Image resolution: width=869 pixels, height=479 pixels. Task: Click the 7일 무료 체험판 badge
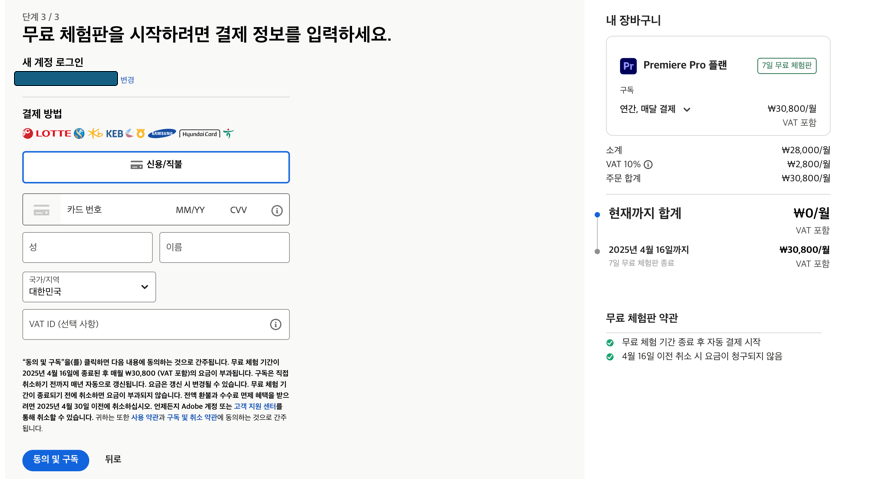786,65
